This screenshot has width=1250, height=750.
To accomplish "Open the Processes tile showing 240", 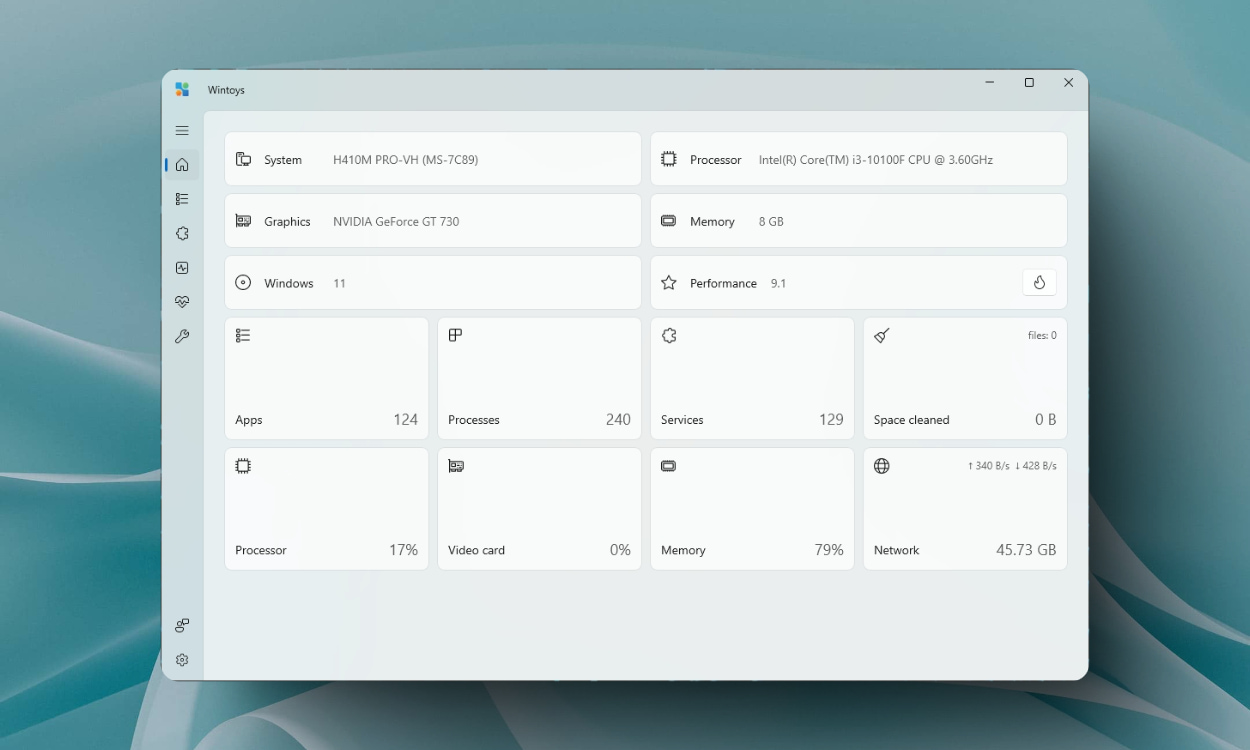I will [x=539, y=379].
